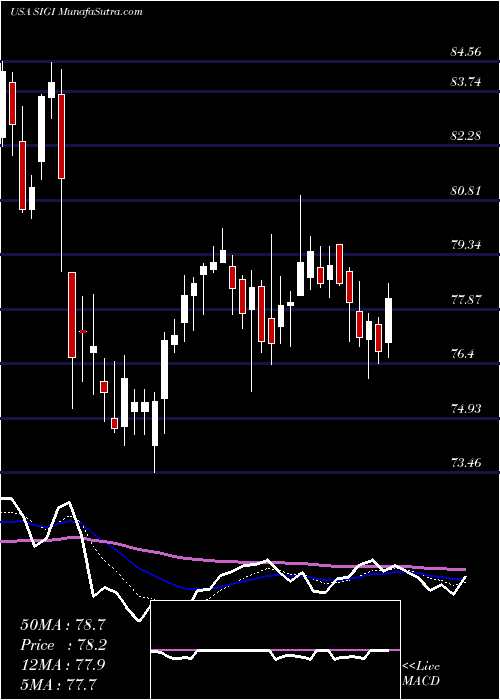This screenshot has height=700, width=500.
Task: Click the 77.87 price level label
Action: (x=466, y=300)
